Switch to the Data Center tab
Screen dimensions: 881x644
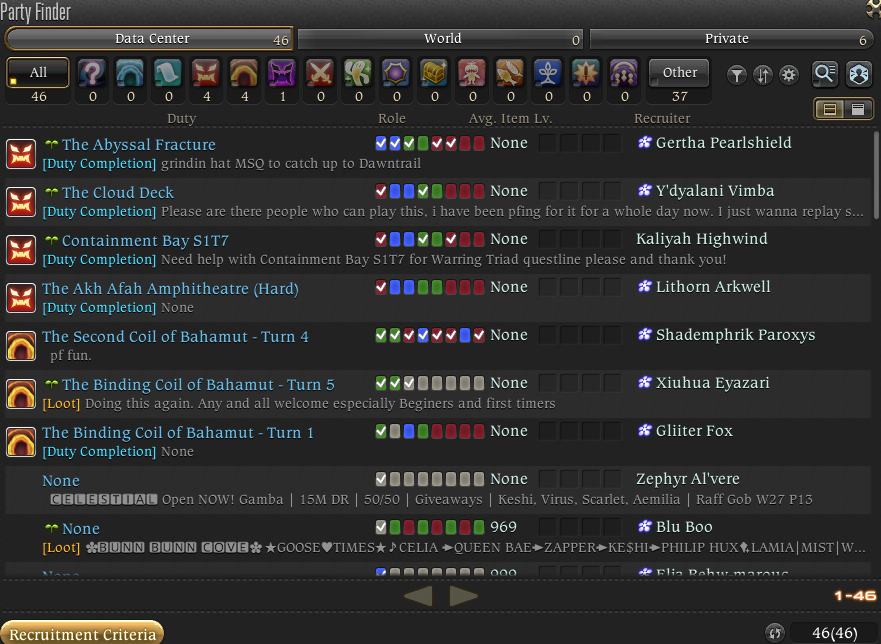(149, 39)
